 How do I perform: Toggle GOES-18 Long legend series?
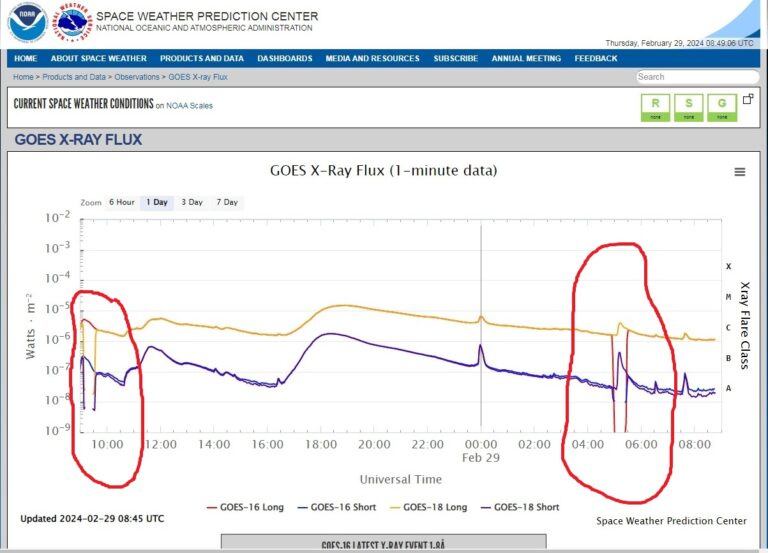429,507
